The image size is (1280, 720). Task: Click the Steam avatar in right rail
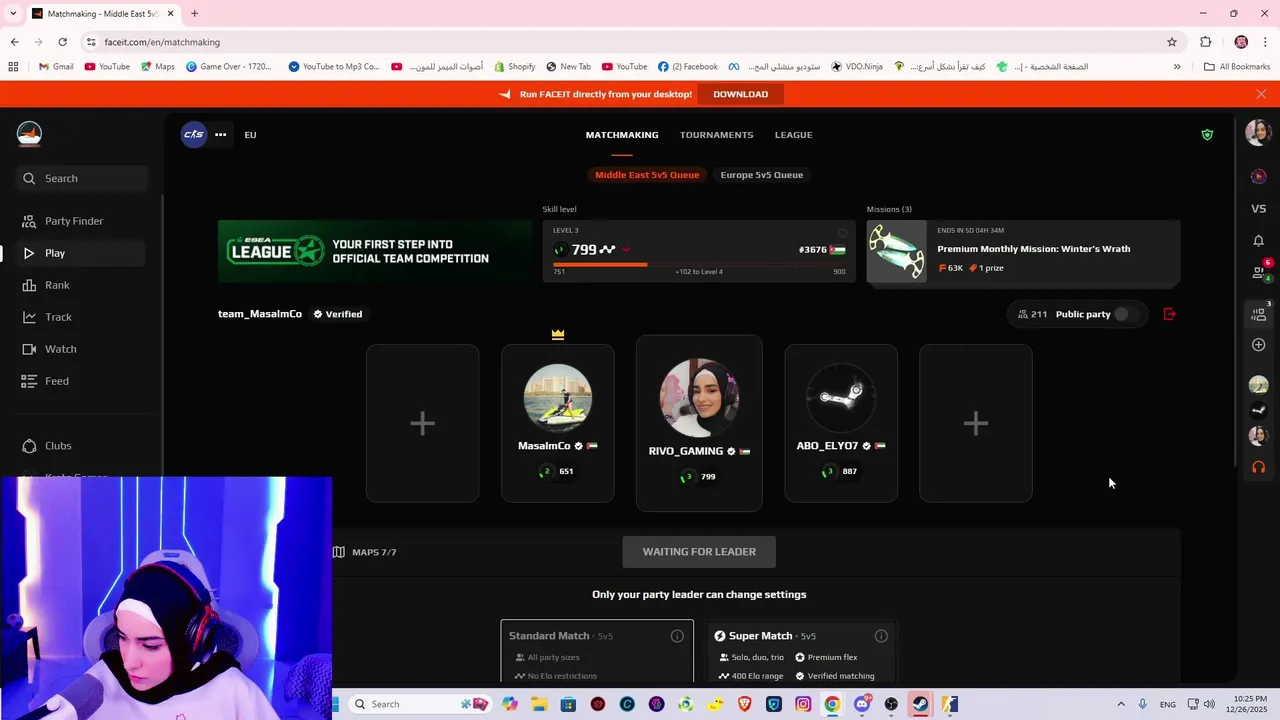click(x=1258, y=410)
